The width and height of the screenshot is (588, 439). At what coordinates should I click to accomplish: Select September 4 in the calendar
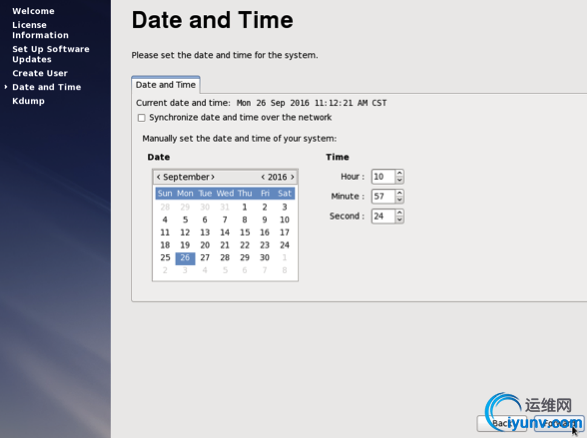(165, 220)
